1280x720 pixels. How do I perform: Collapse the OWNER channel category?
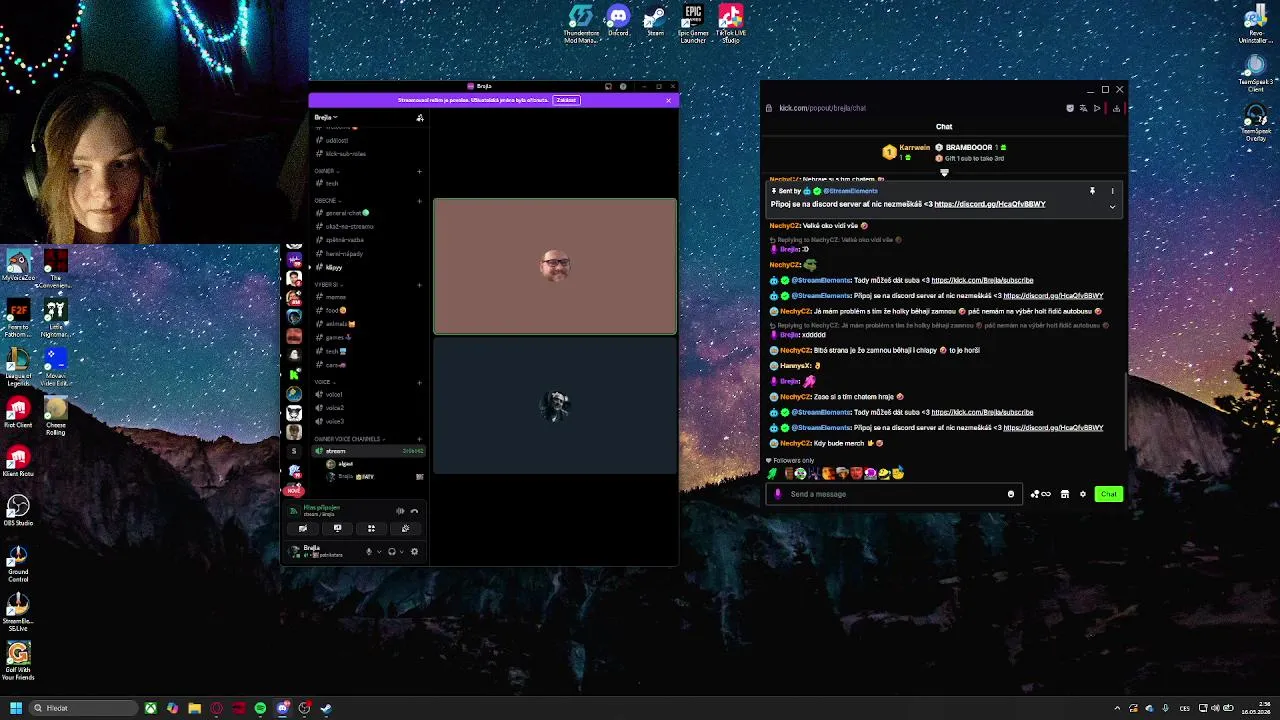pos(327,171)
